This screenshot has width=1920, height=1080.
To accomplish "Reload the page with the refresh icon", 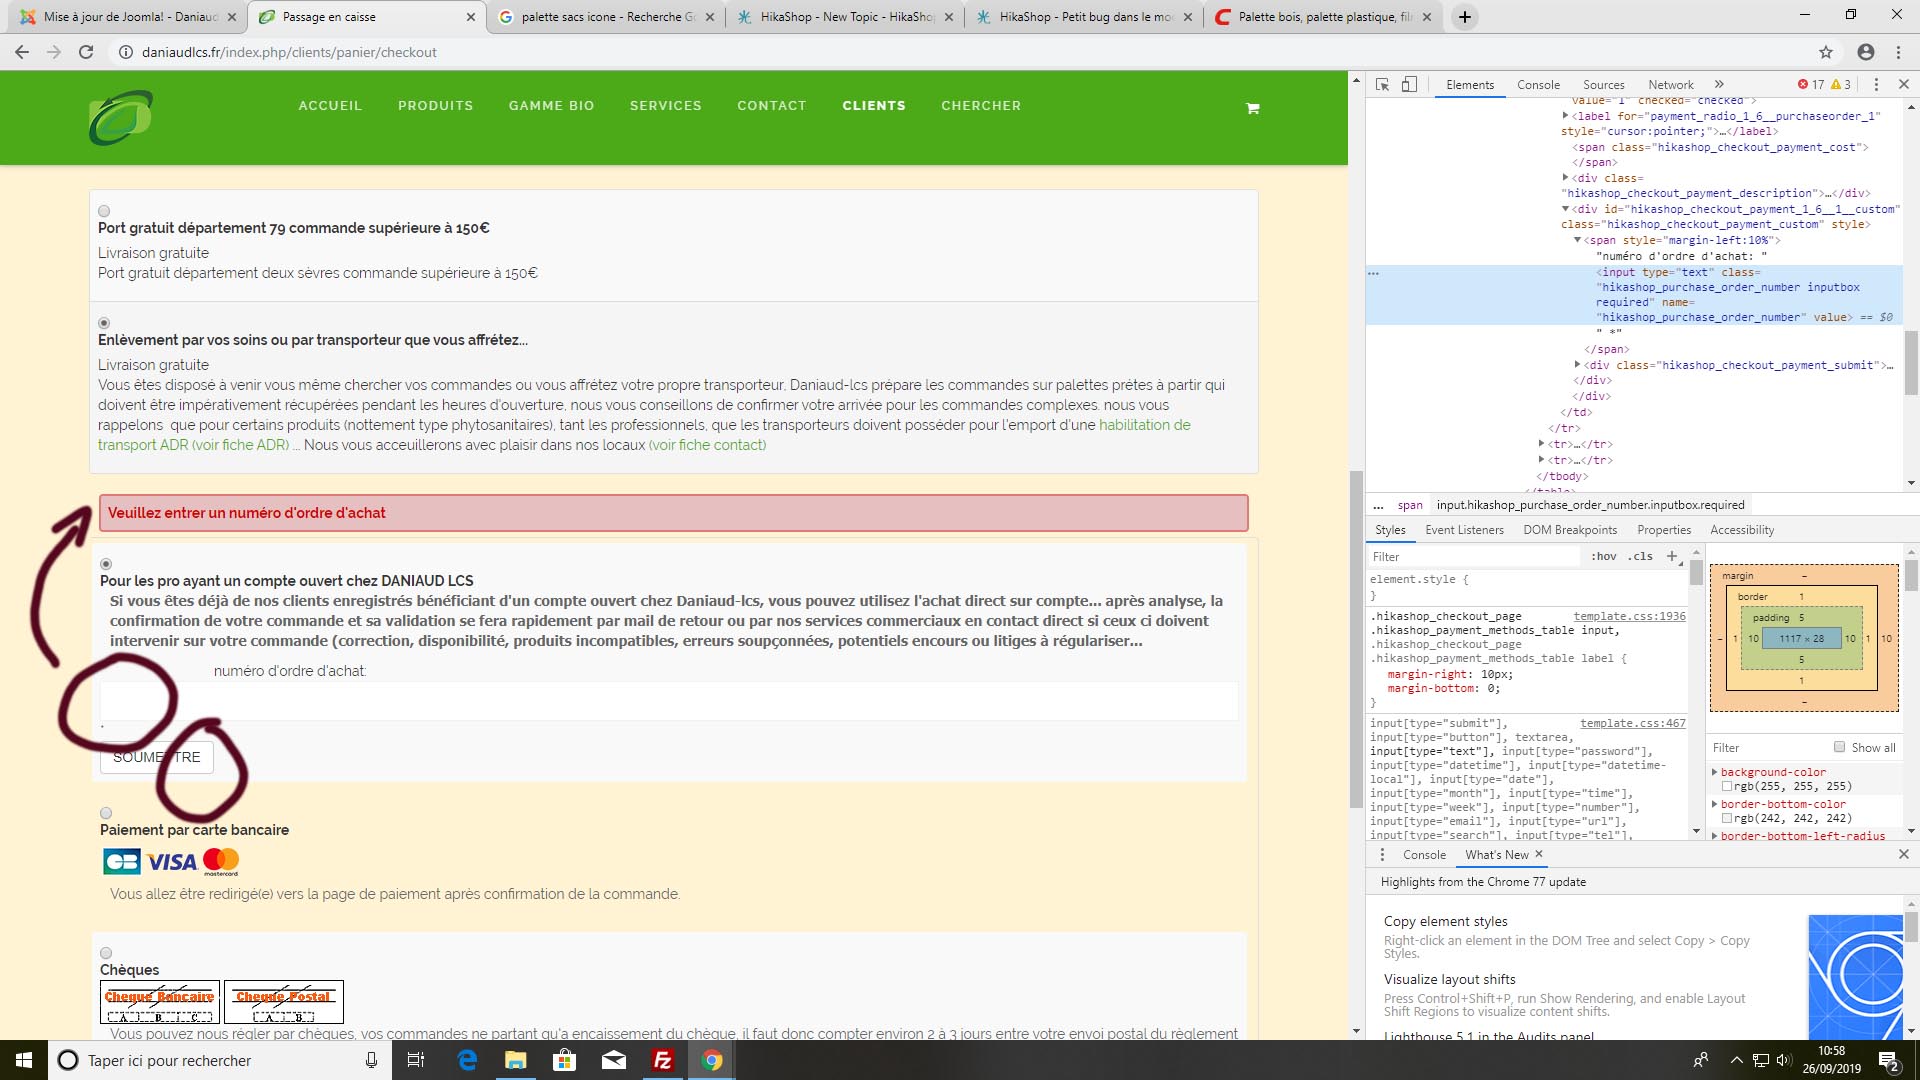I will [86, 52].
